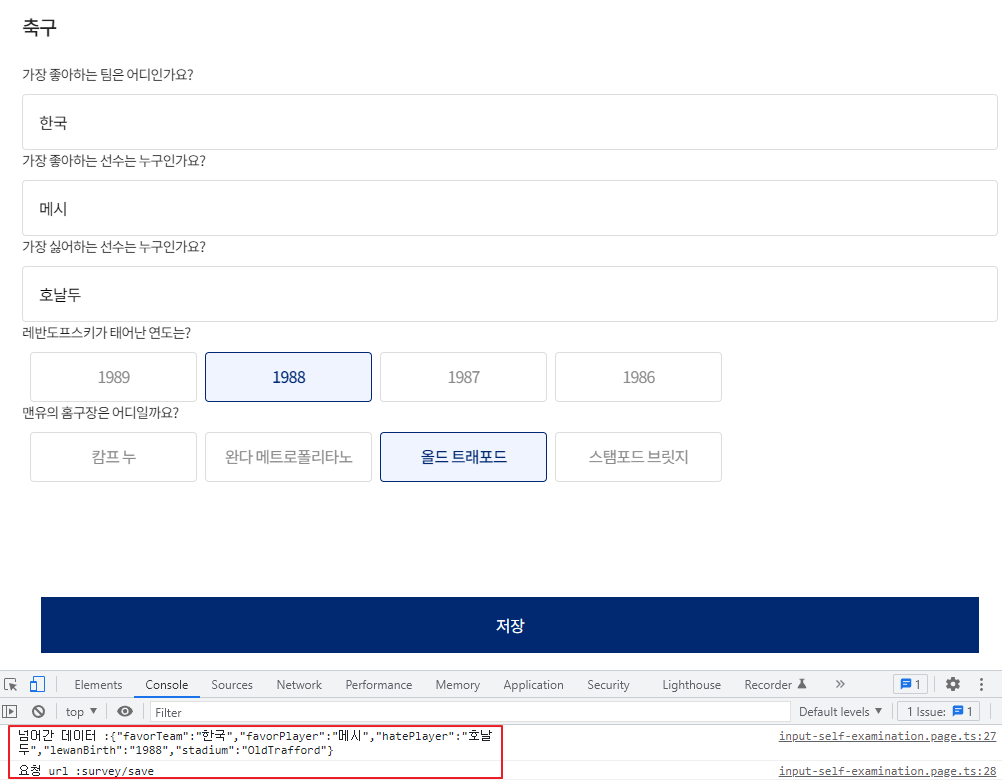Switch to the Lighthouse tab
Image resolution: width=1002 pixels, height=780 pixels.
coord(691,684)
